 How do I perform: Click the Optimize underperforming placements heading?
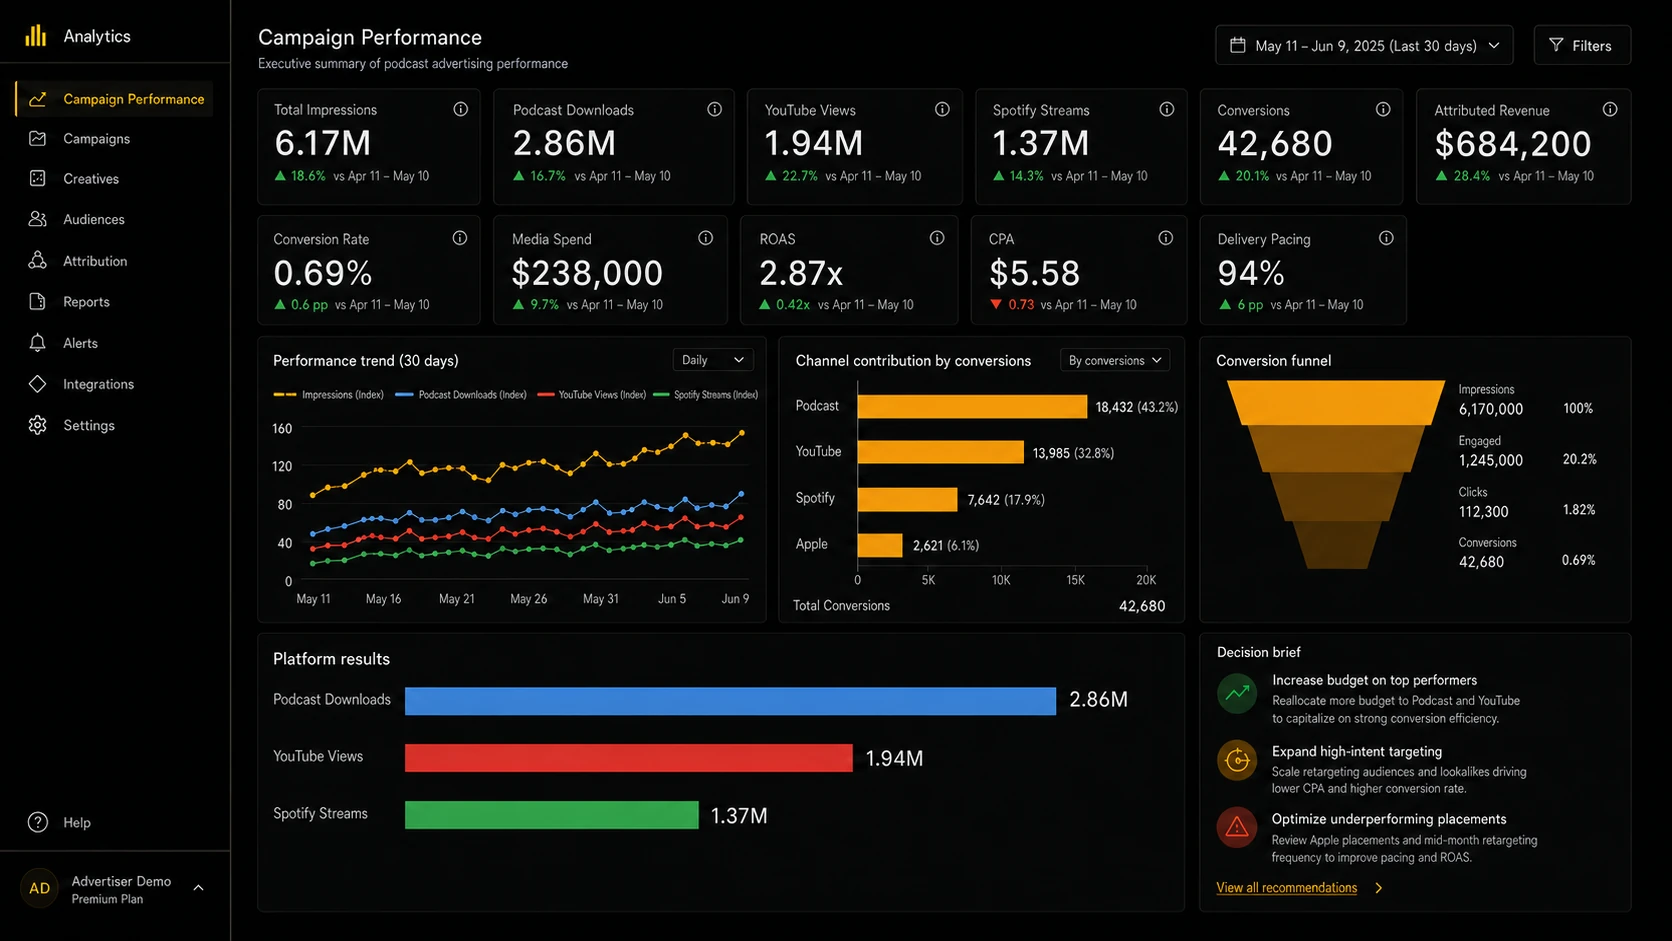click(x=1389, y=819)
